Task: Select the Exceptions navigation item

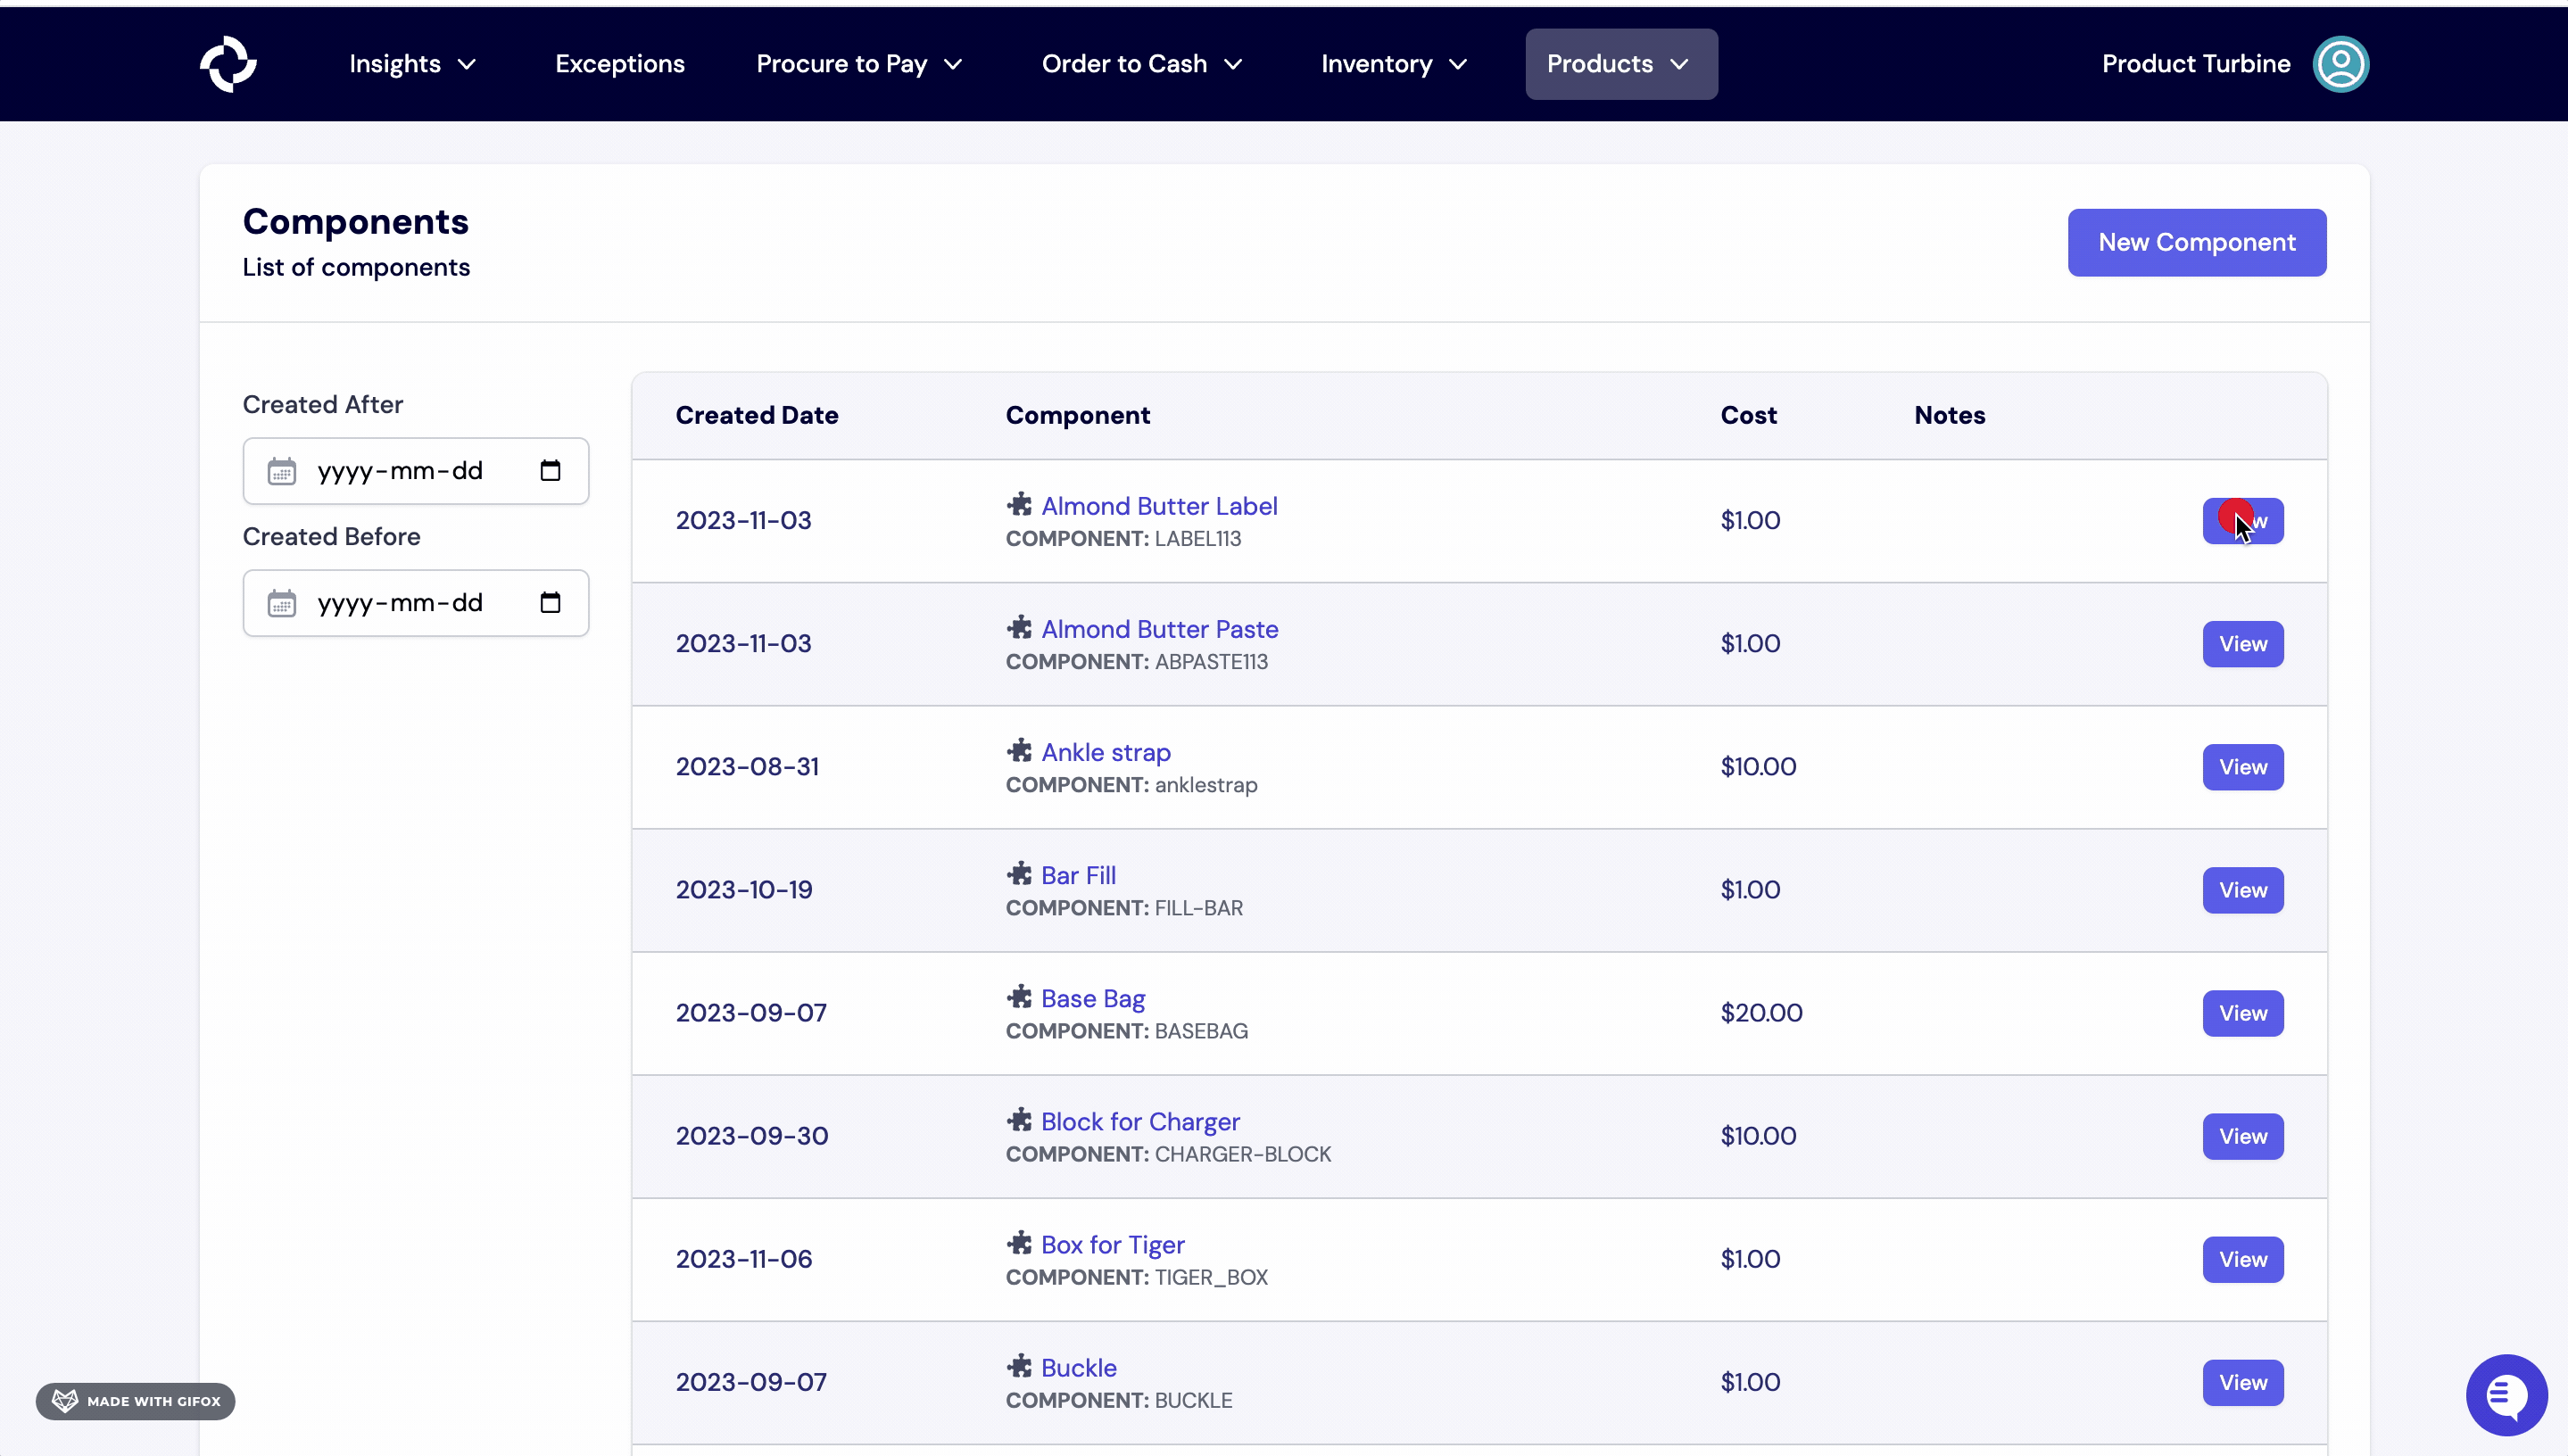Action: pos(619,64)
